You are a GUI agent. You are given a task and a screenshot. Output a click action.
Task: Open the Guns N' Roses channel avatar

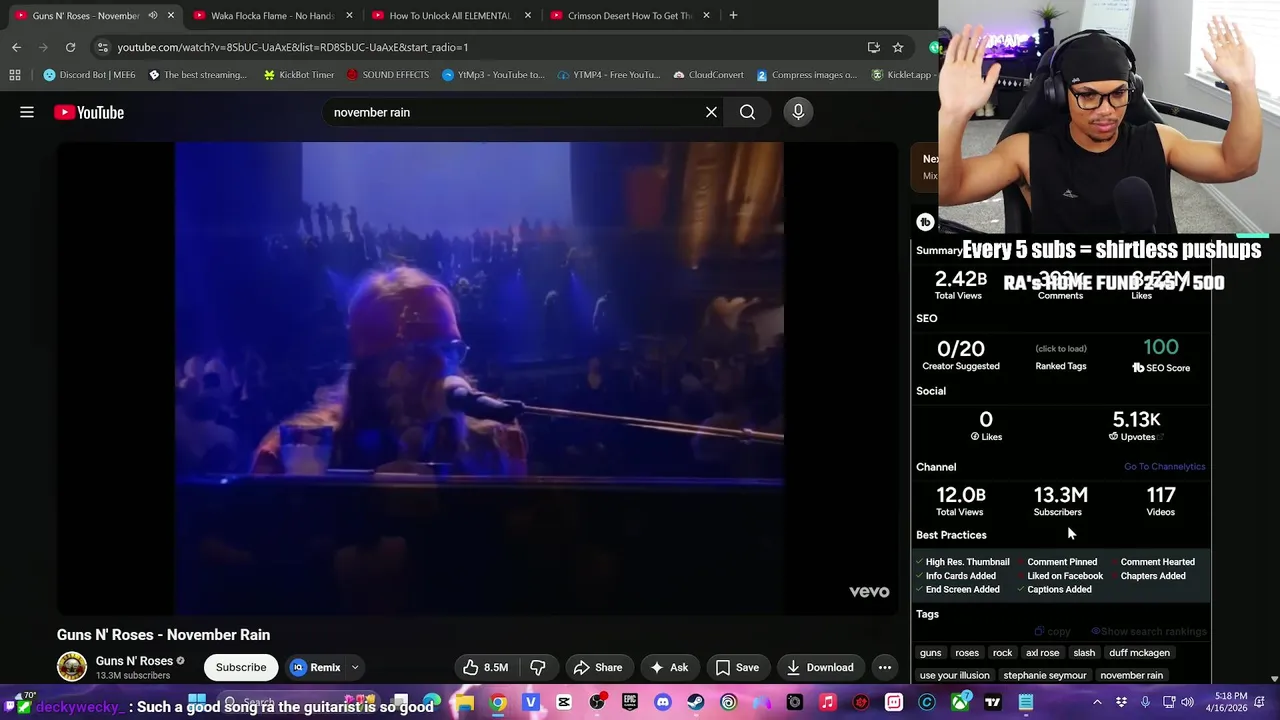(72, 667)
